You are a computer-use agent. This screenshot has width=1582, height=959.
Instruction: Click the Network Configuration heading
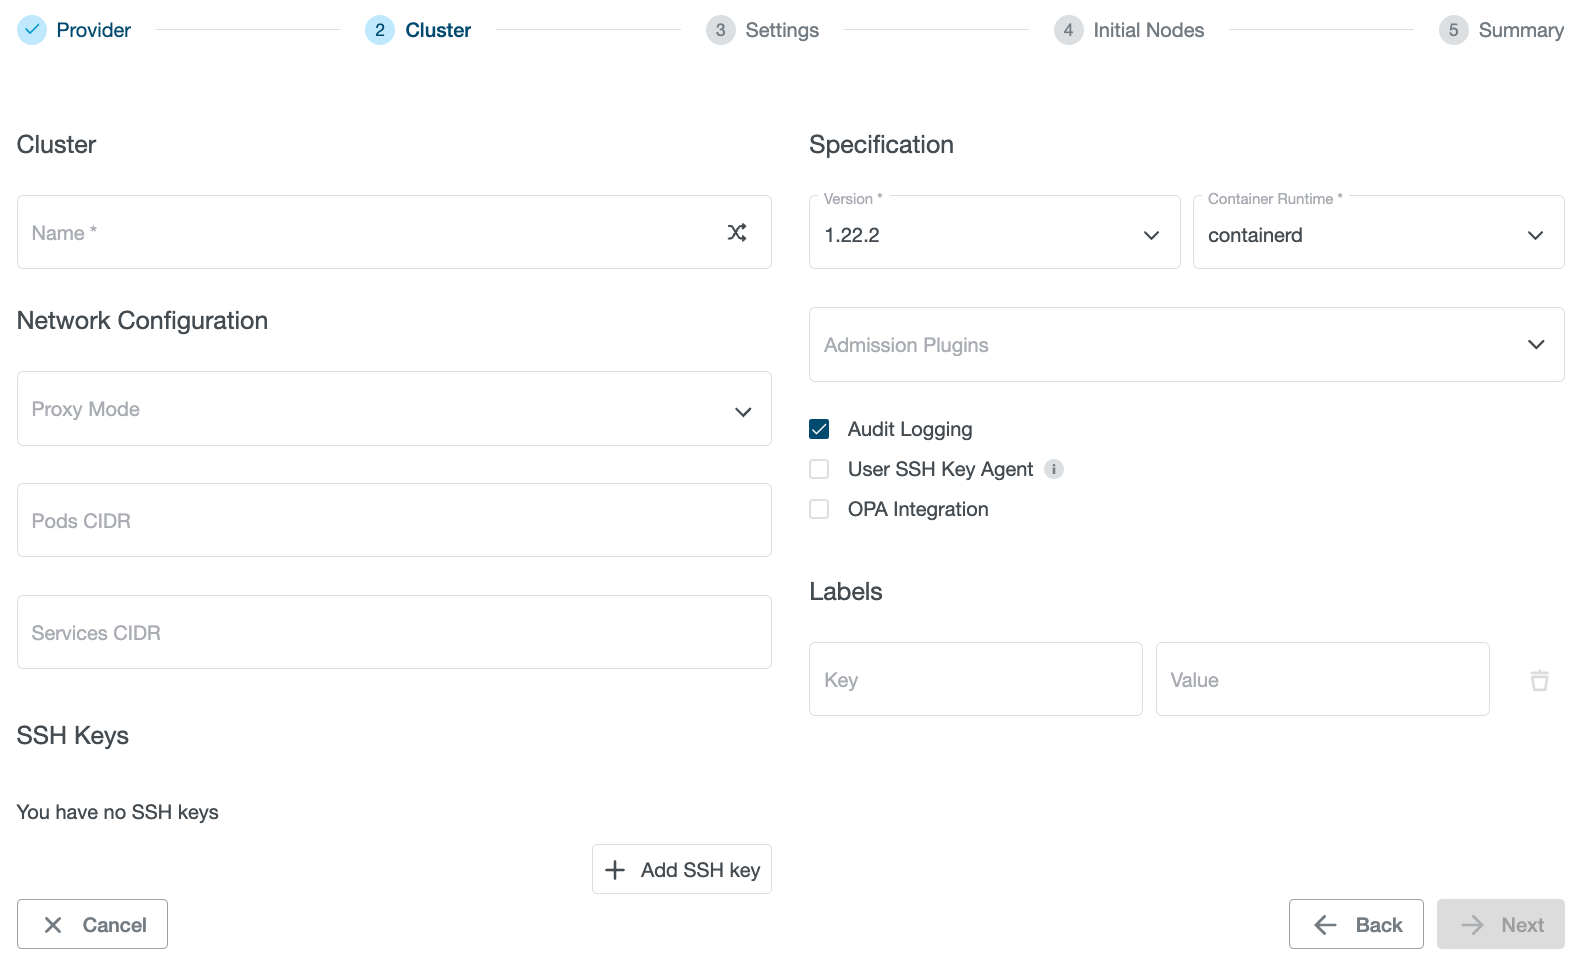click(142, 320)
